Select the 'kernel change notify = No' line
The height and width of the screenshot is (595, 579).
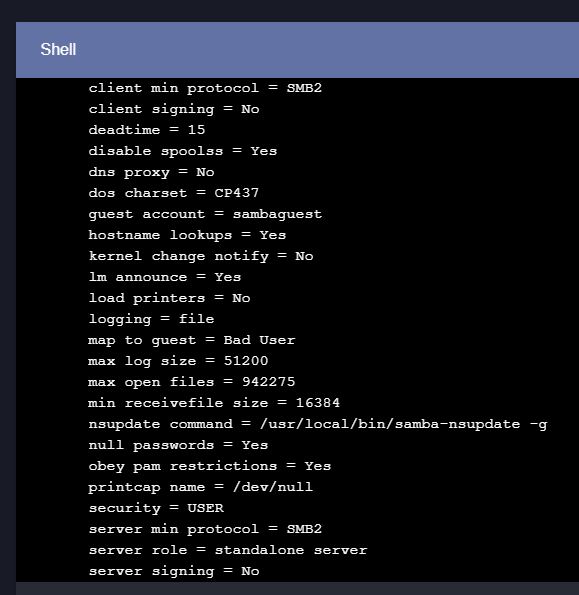(201, 256)
